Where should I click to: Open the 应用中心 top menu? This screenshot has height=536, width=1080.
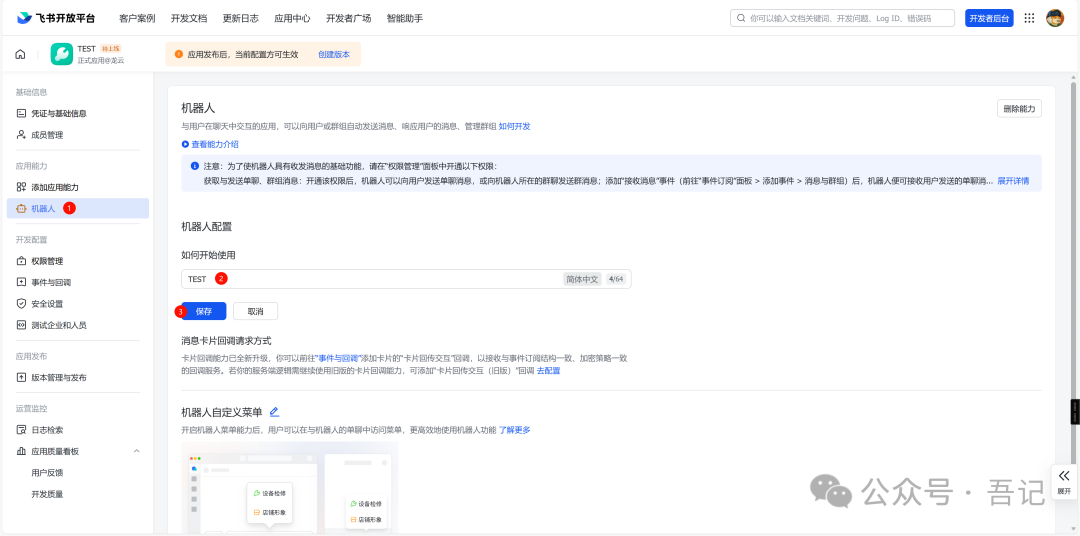click(292, 18)
